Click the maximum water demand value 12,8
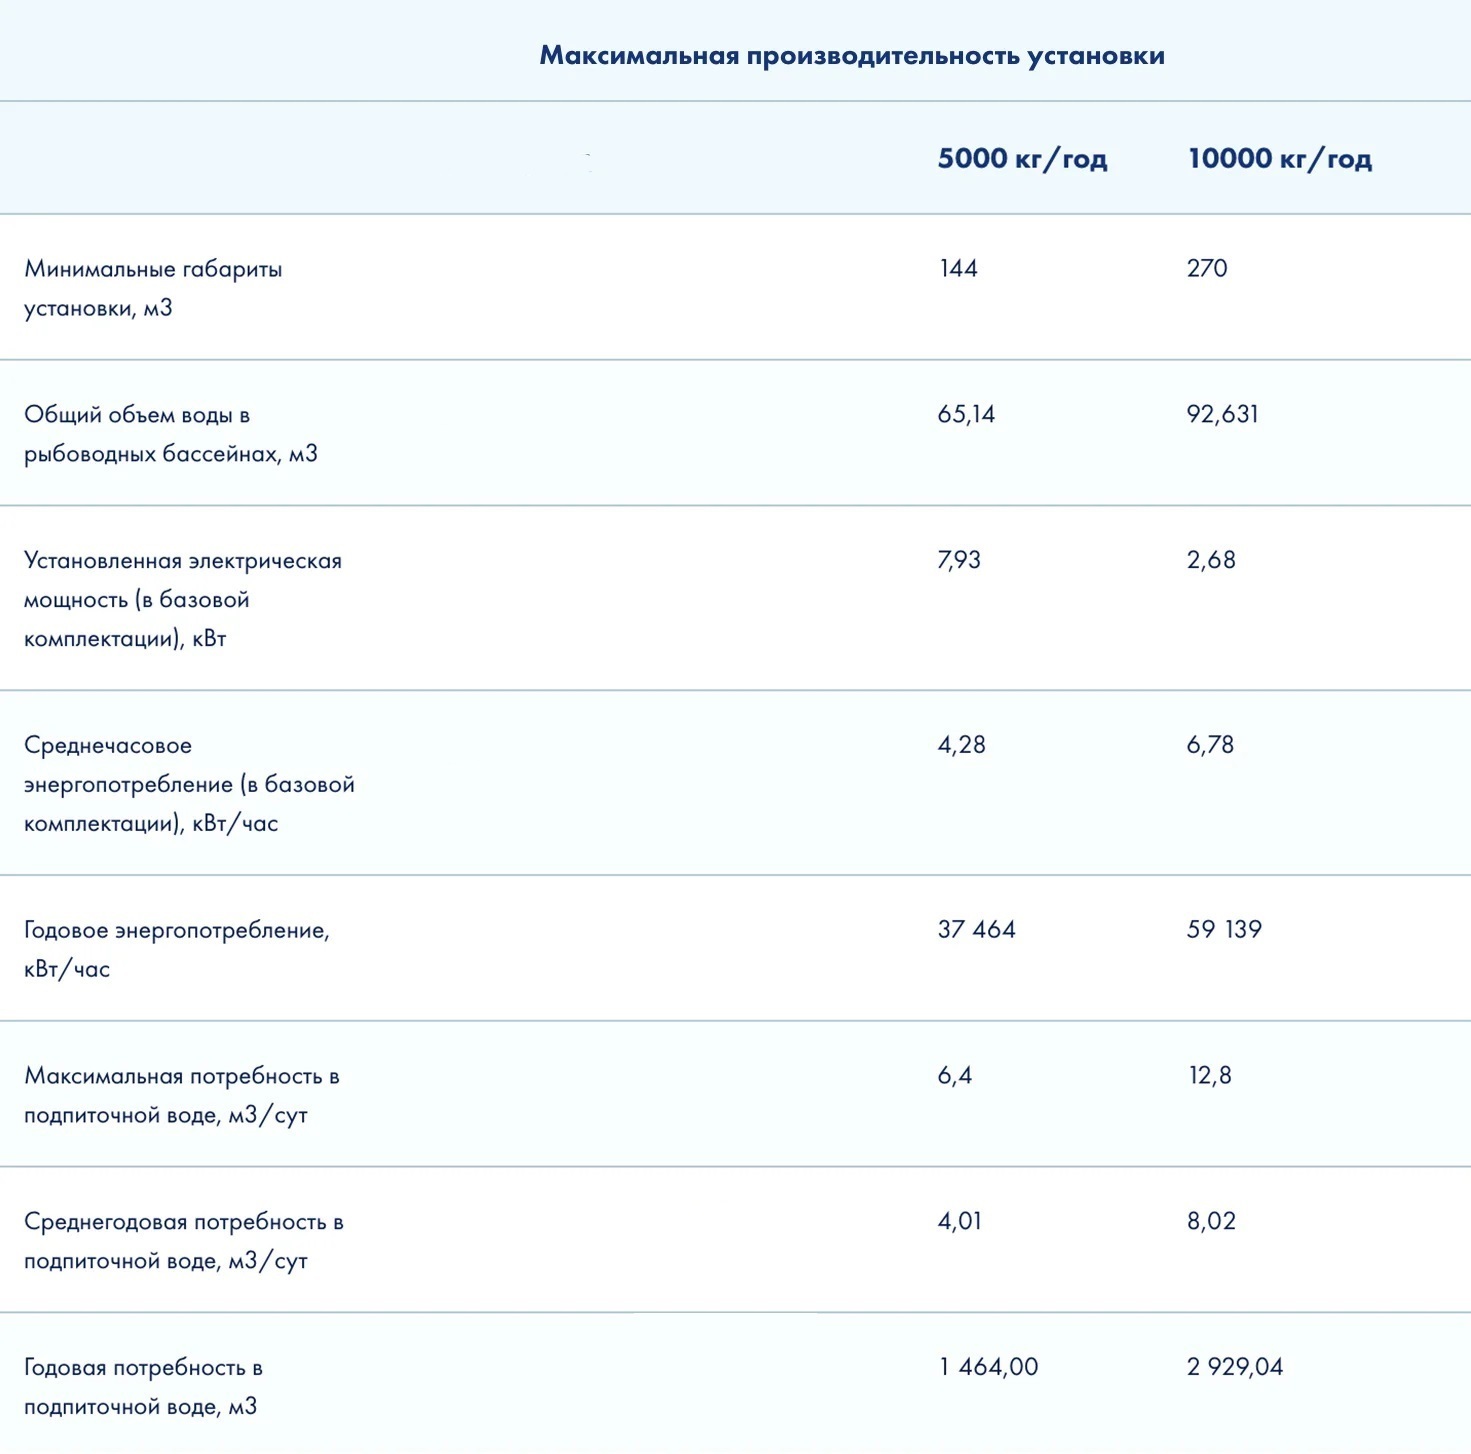Image resolution: width=1471 pixels, height=1454 pixels. click(x=1209, y=1076)
